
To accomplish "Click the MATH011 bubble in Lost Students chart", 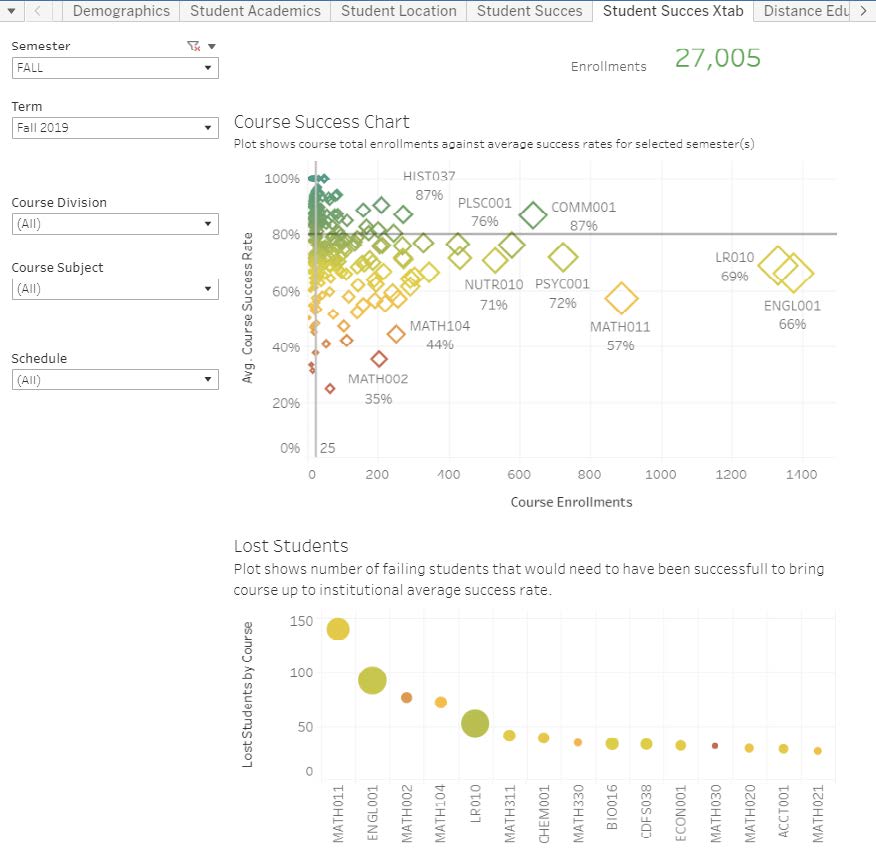I will (x=336, y=628).
